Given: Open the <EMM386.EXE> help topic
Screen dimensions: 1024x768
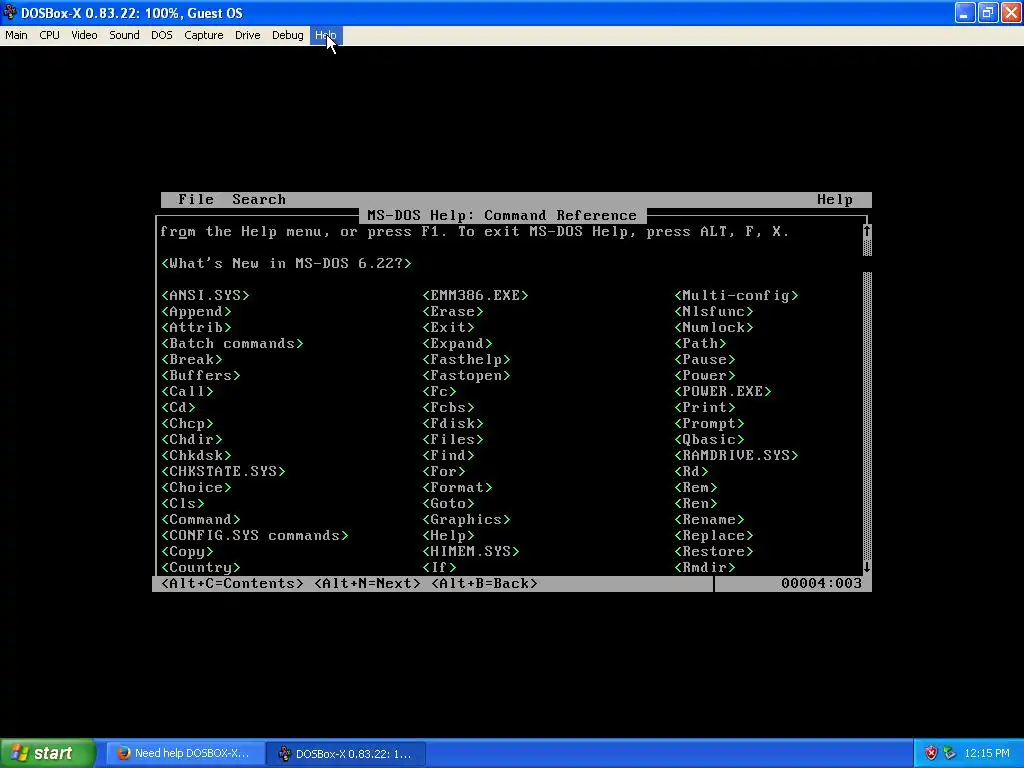Looking at the screenshot, I should tap(475, 295).
